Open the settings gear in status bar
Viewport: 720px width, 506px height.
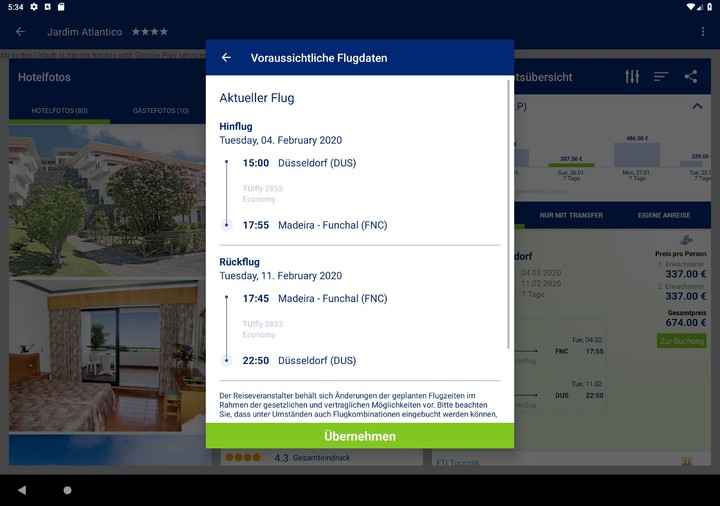click(x=34, y=7)
